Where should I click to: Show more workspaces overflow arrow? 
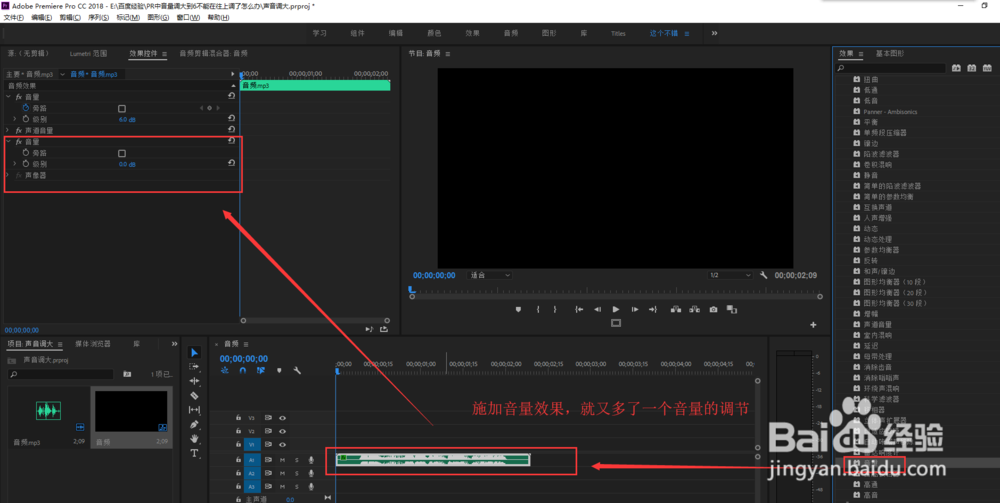tap(714, 33)
